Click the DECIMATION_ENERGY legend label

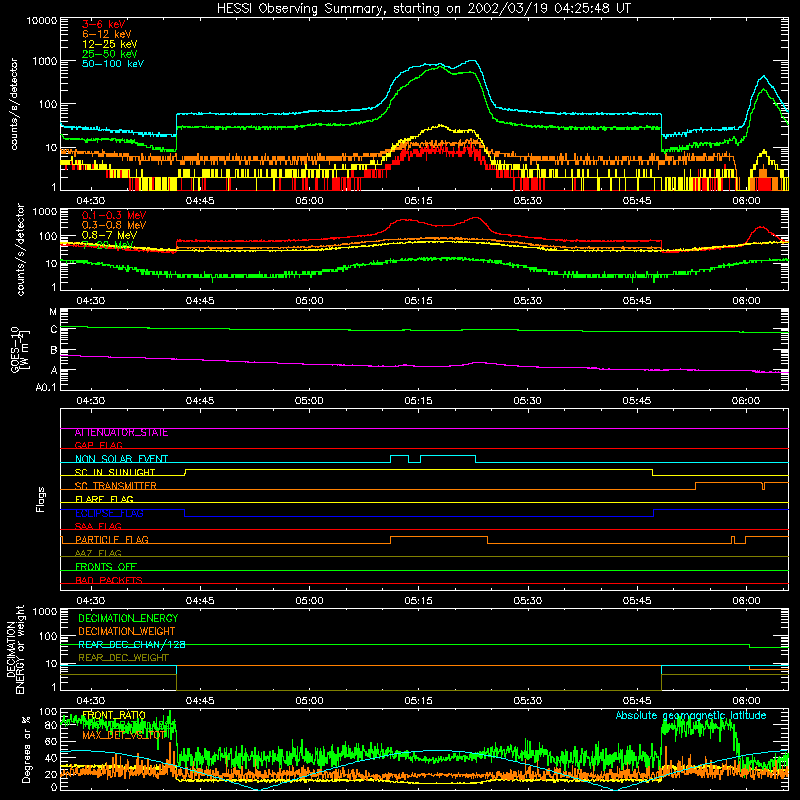click(128, 618)
